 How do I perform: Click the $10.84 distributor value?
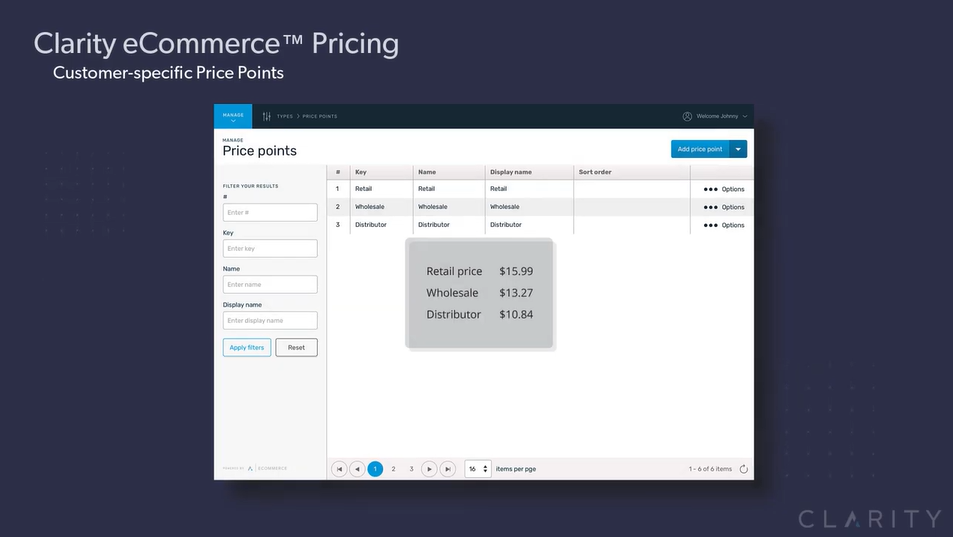click(516, 315)
